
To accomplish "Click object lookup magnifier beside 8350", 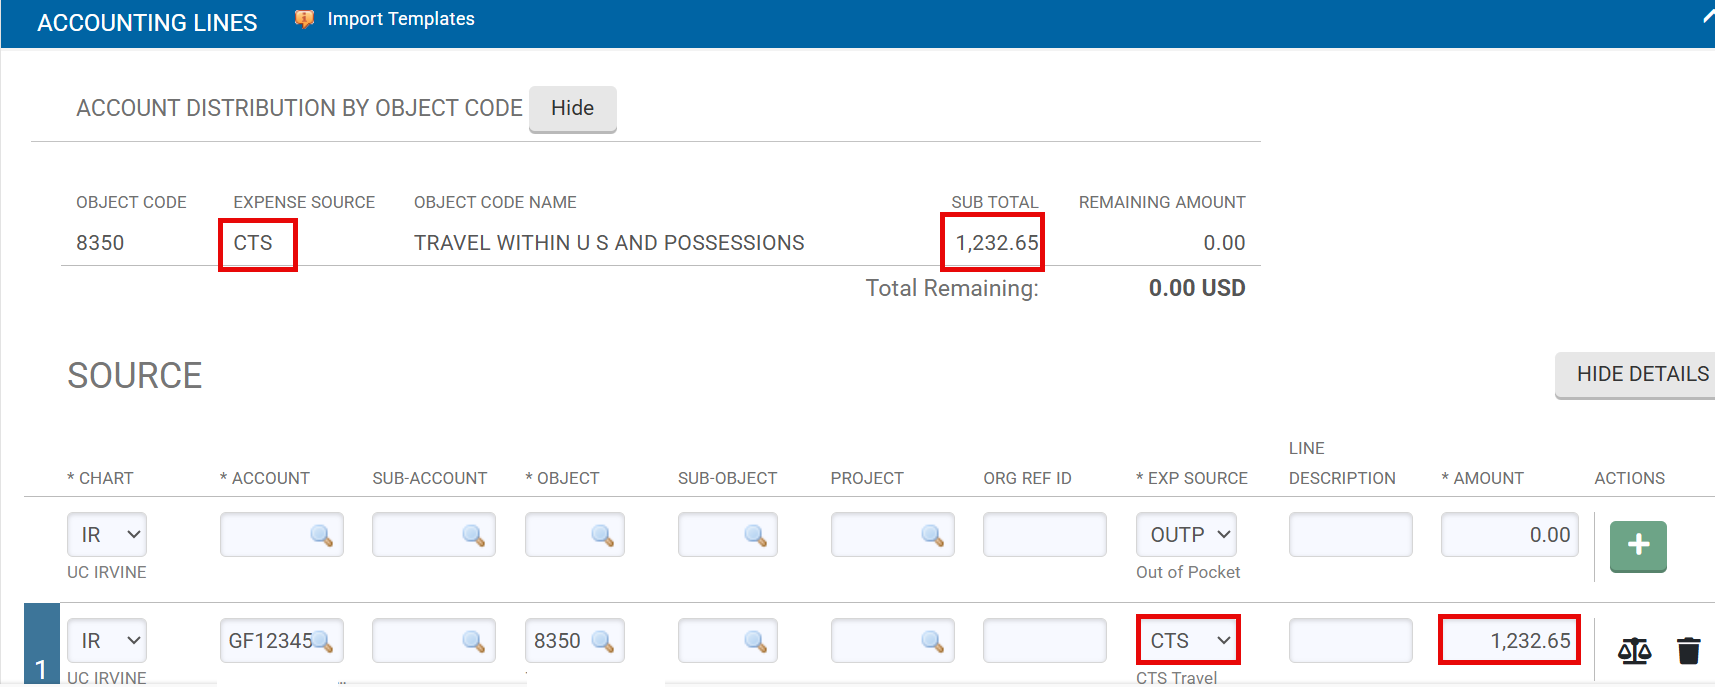I will click(602, 641).
